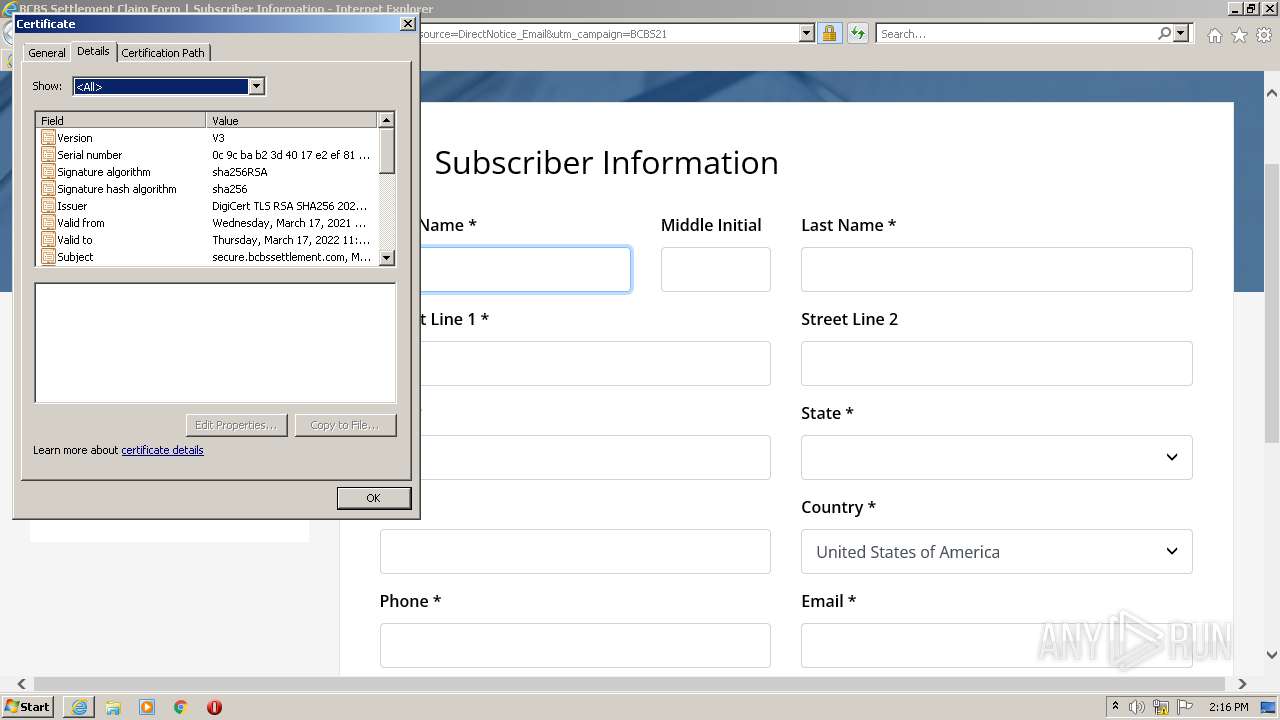Viewport: 1280px width, 720px height.
Task: Click the DigiCert TLS RSA SHA256 issuer value
Action: 290,206
